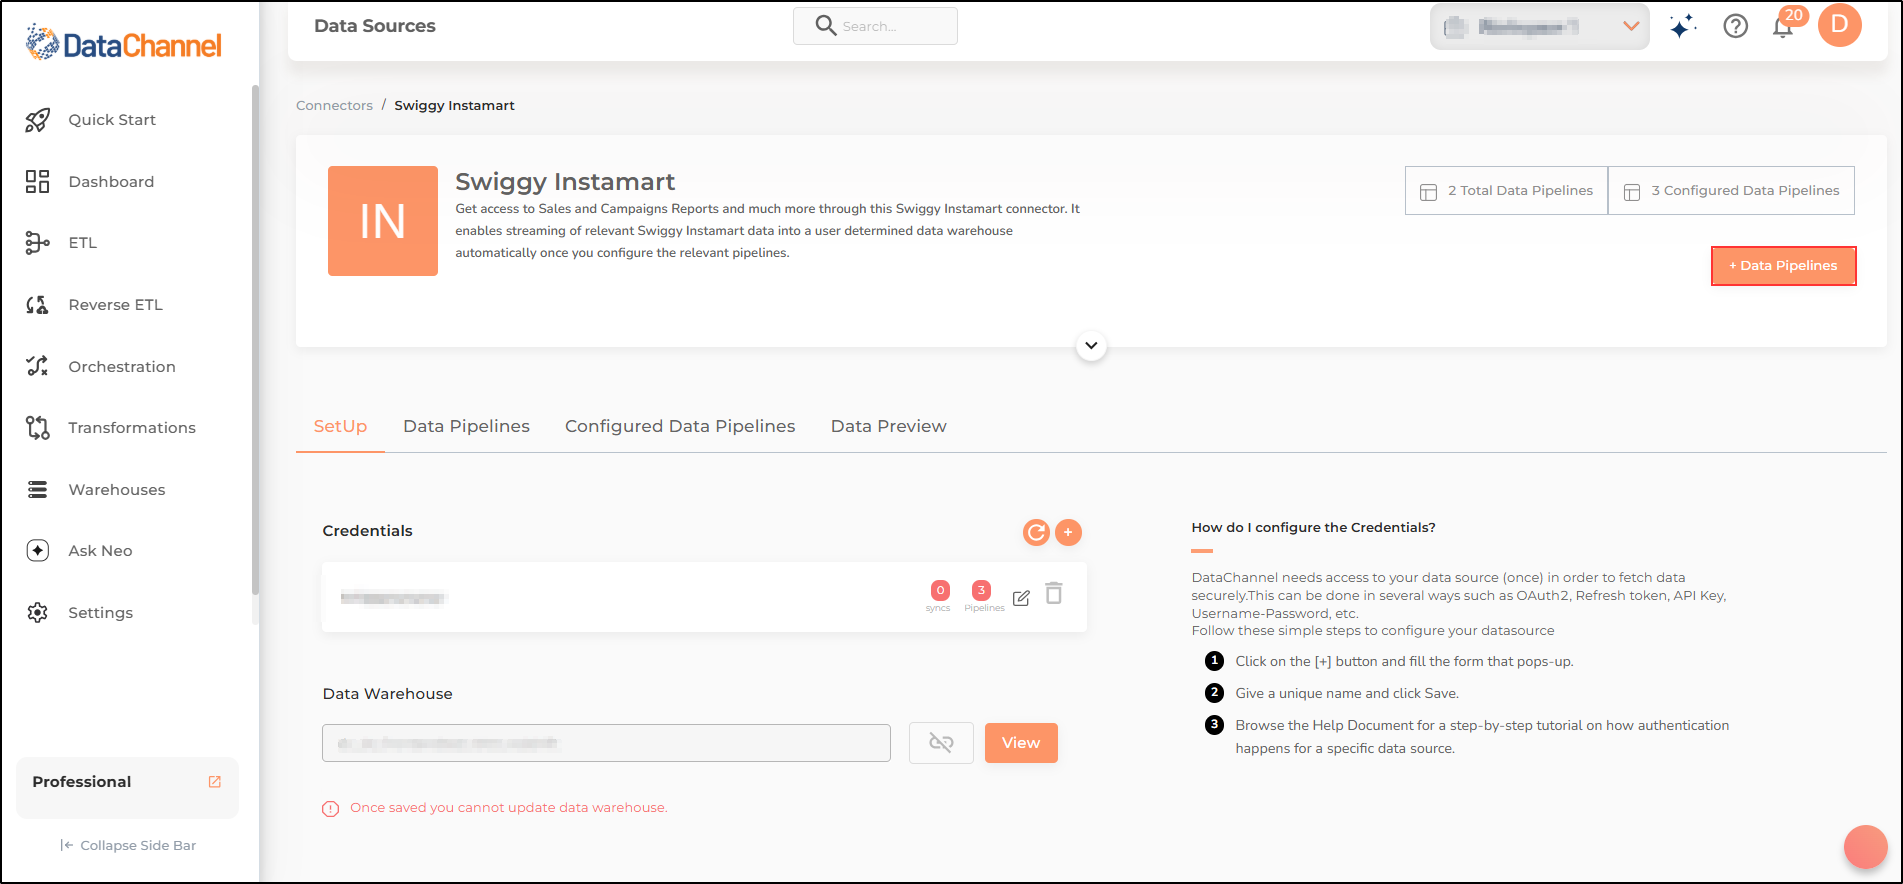Open the Professional plan external link icon
Viewport: 1903px width, 884px height.
click(214, 782)
